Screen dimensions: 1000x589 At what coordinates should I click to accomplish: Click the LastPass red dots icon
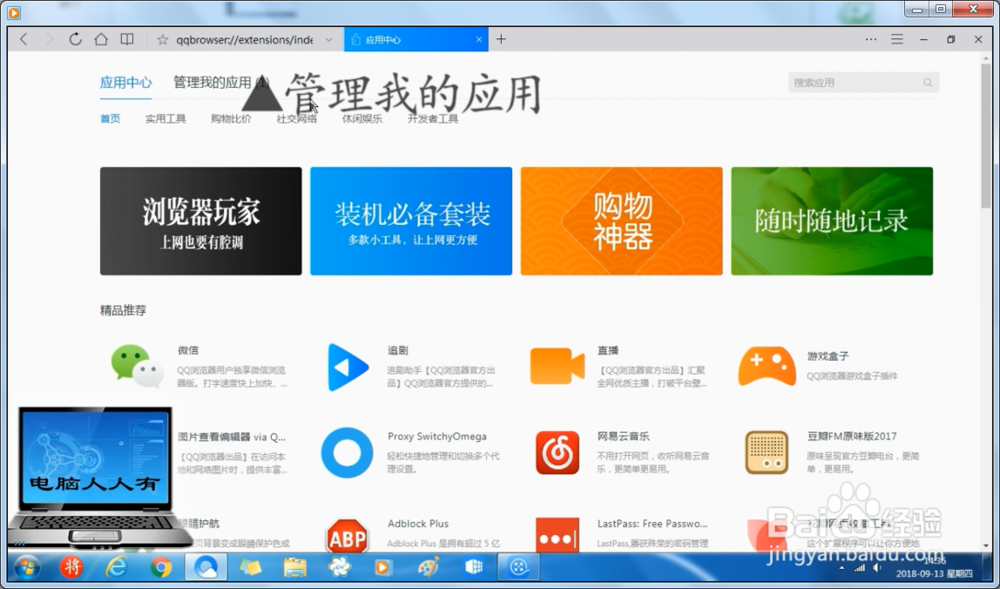coord(557,535)
